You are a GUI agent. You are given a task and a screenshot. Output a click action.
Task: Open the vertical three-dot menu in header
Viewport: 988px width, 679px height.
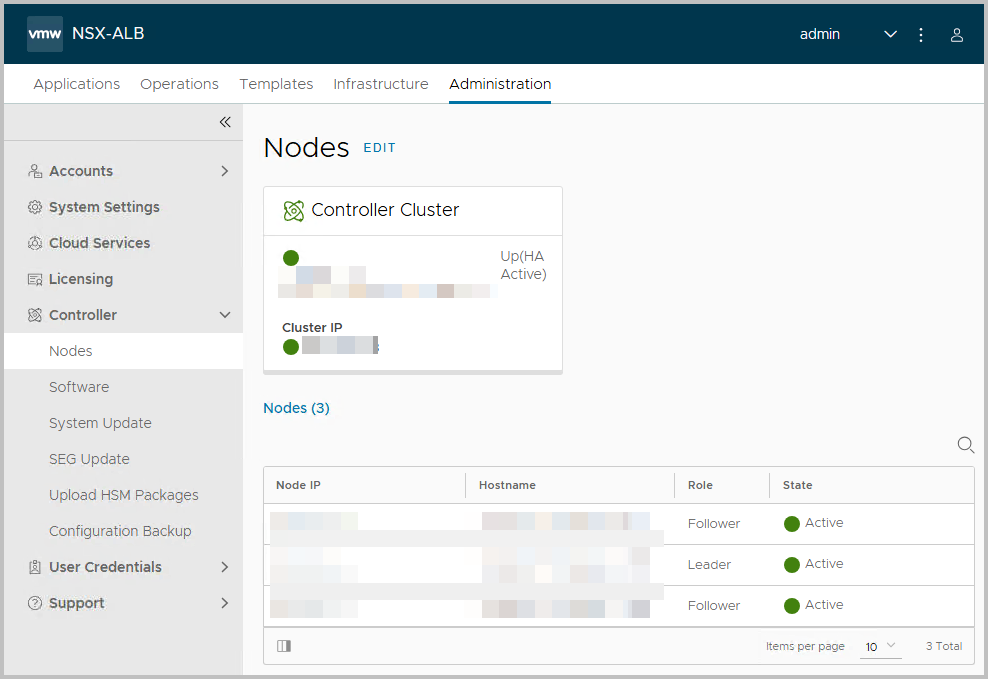pos(921,35)
